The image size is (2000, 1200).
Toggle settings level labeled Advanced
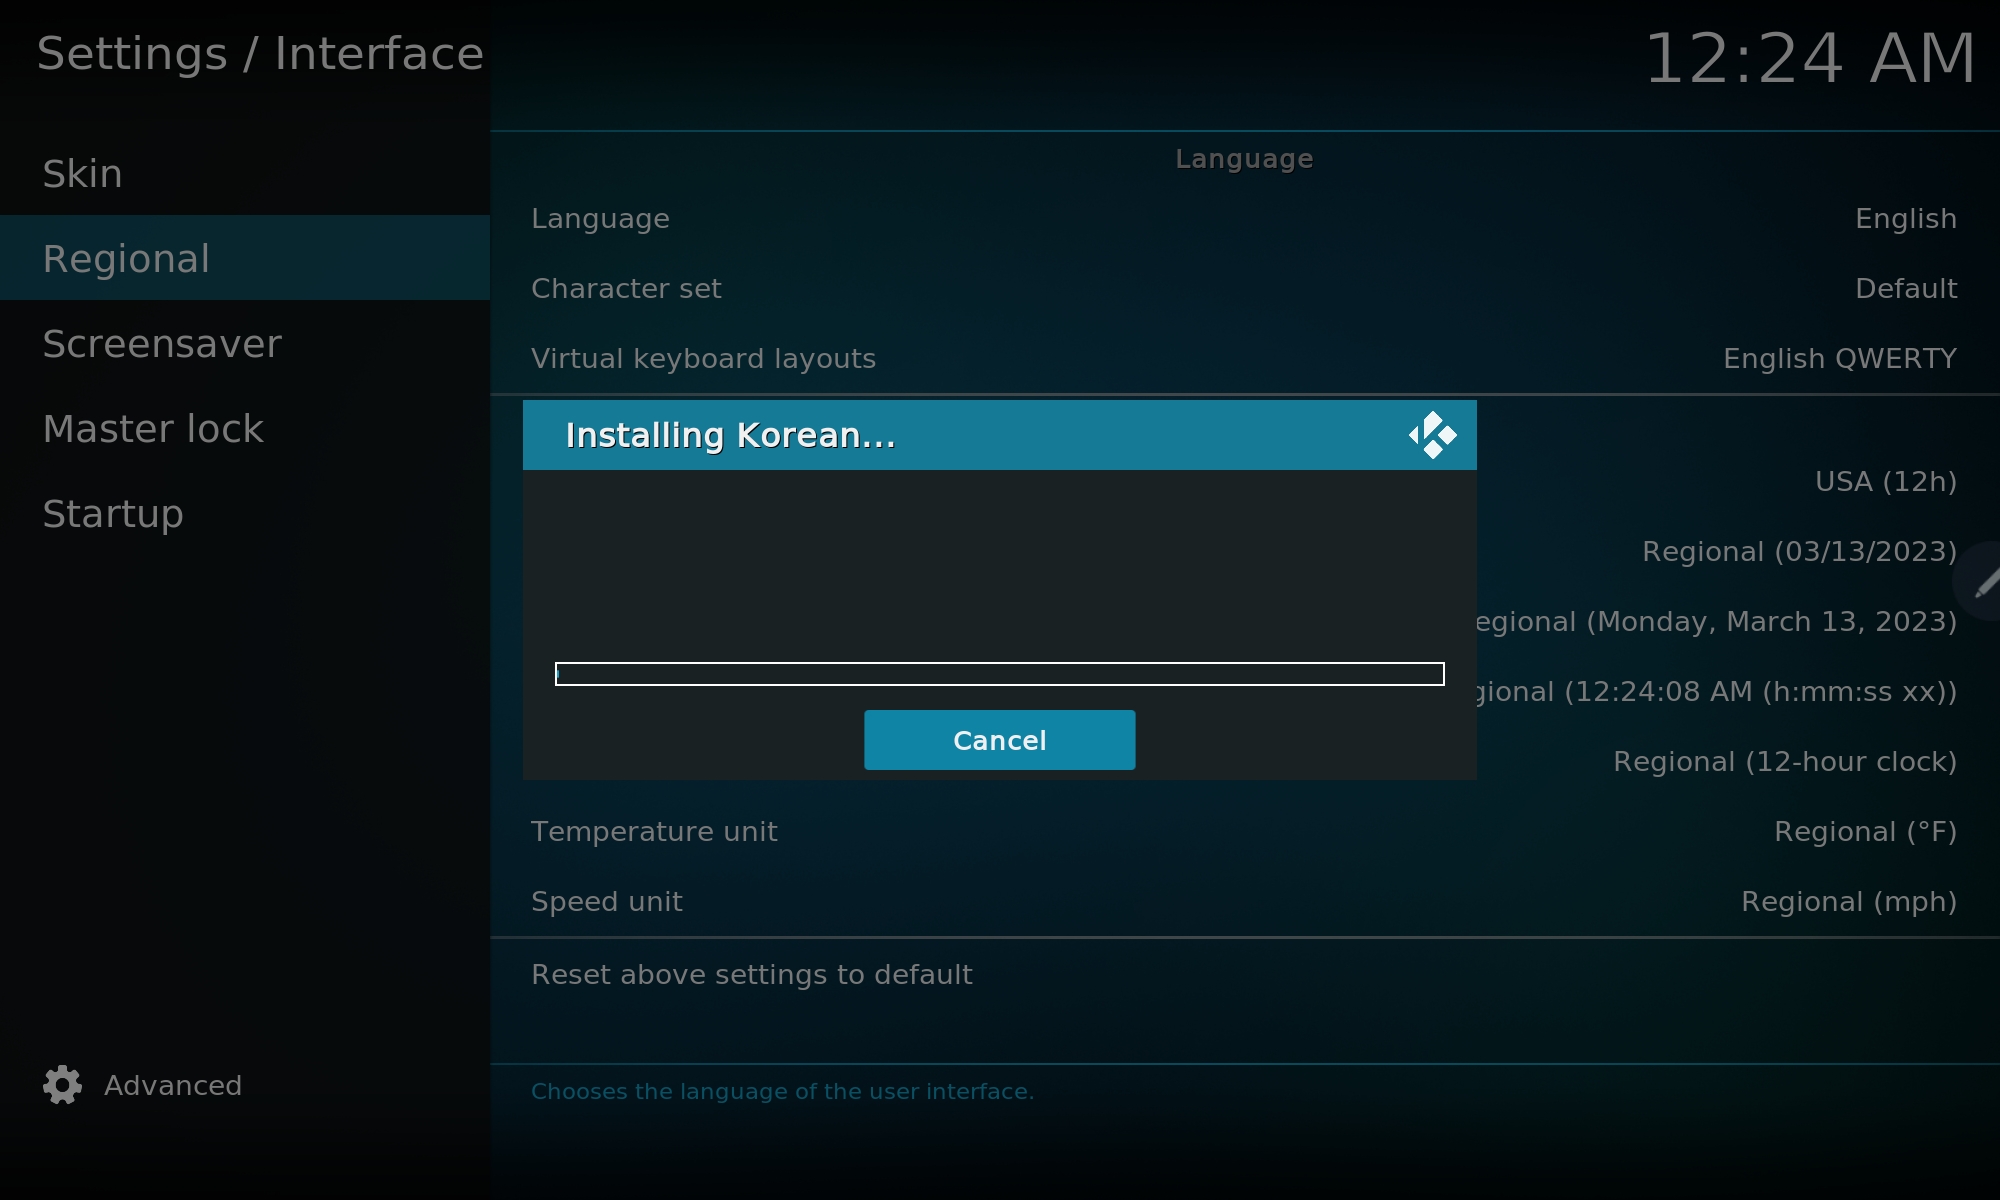[172, 1085]
